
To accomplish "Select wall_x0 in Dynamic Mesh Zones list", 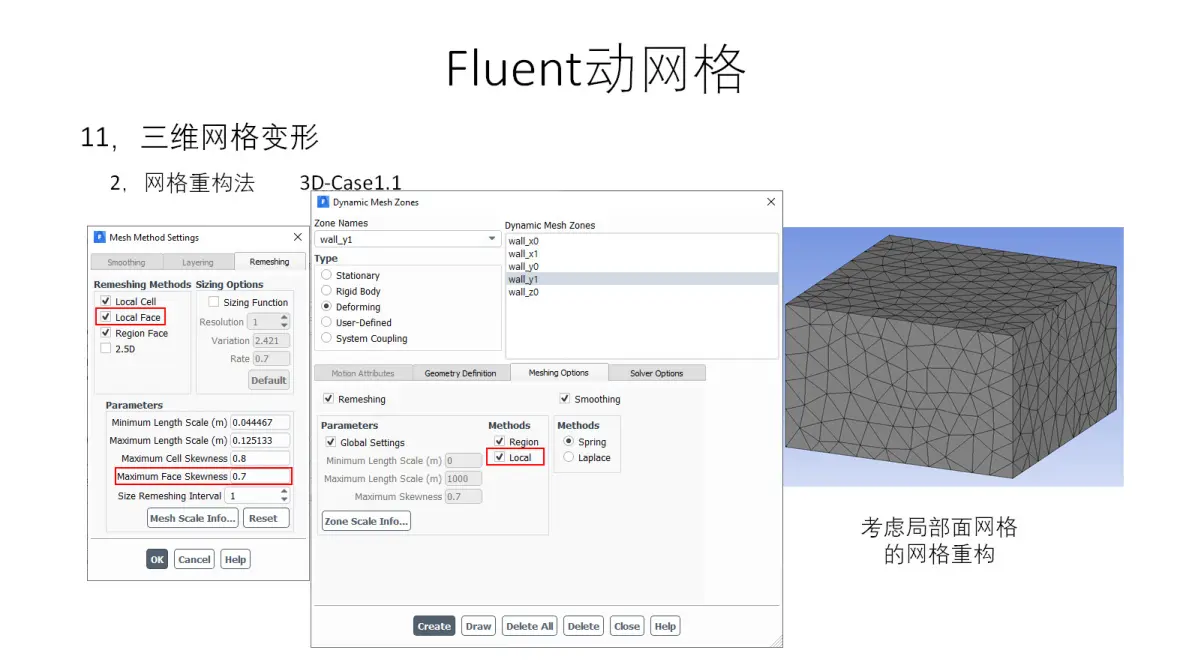I will [642, 241].
